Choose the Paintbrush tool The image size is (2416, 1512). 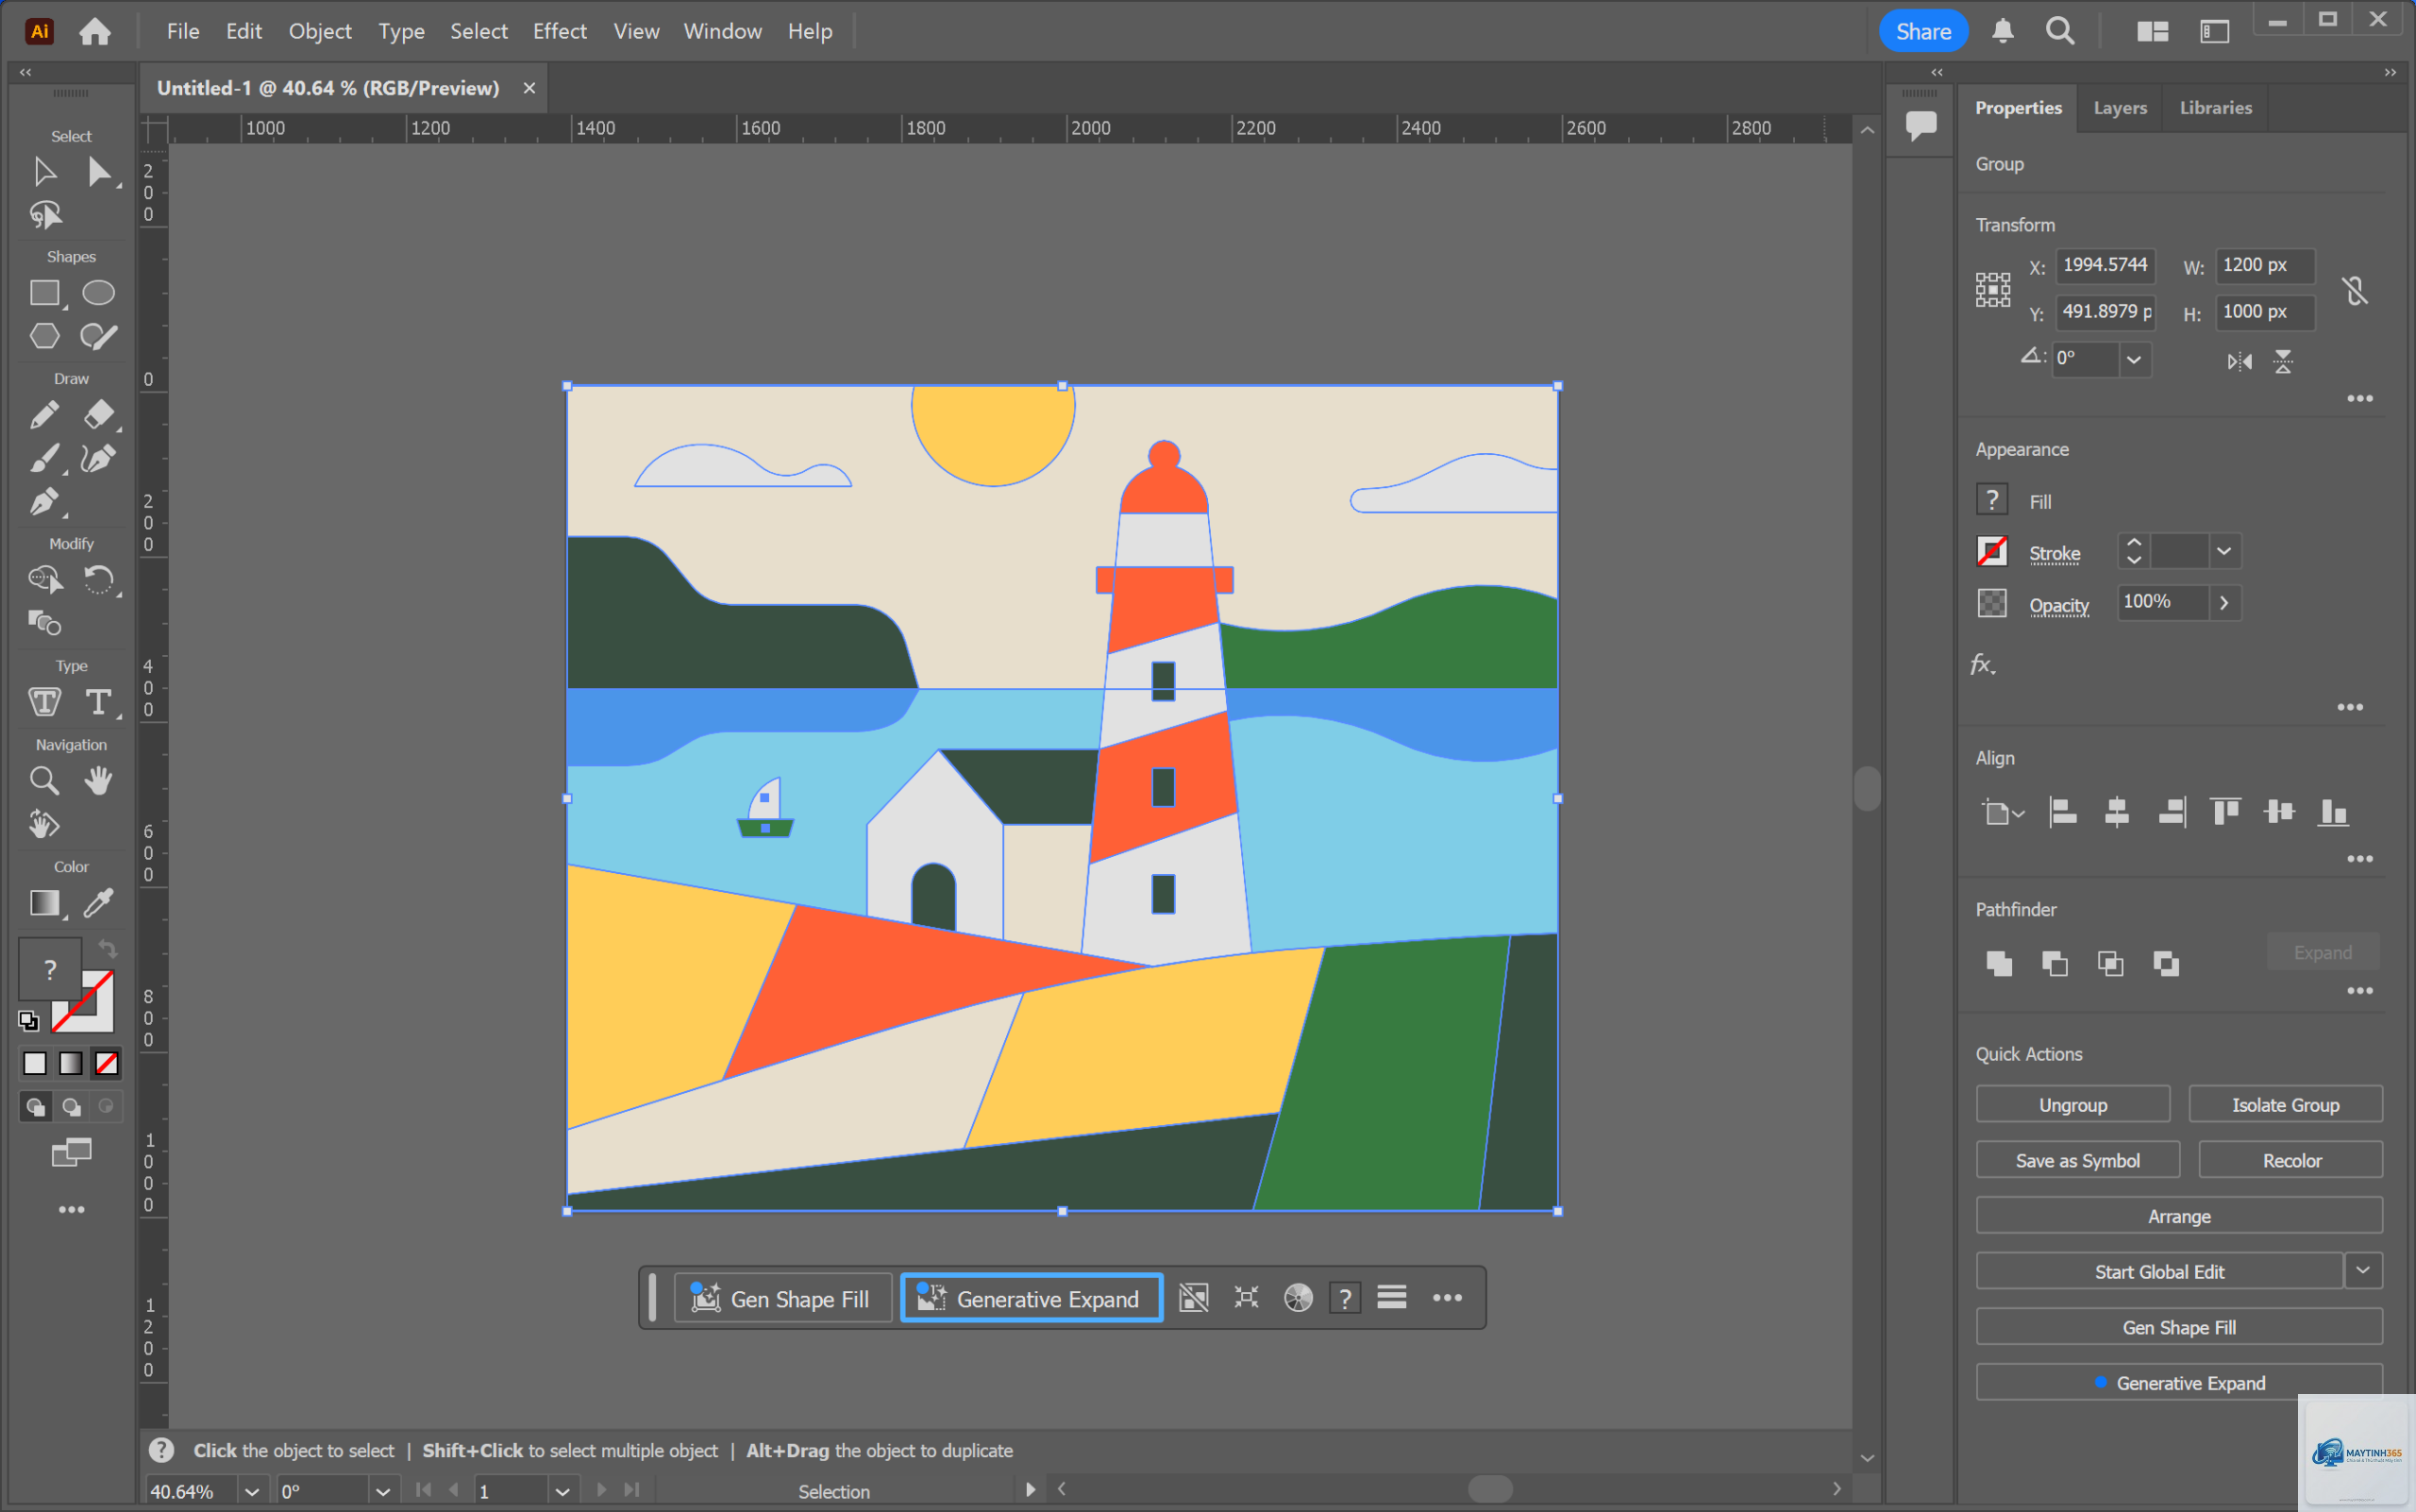coord(45,458)
